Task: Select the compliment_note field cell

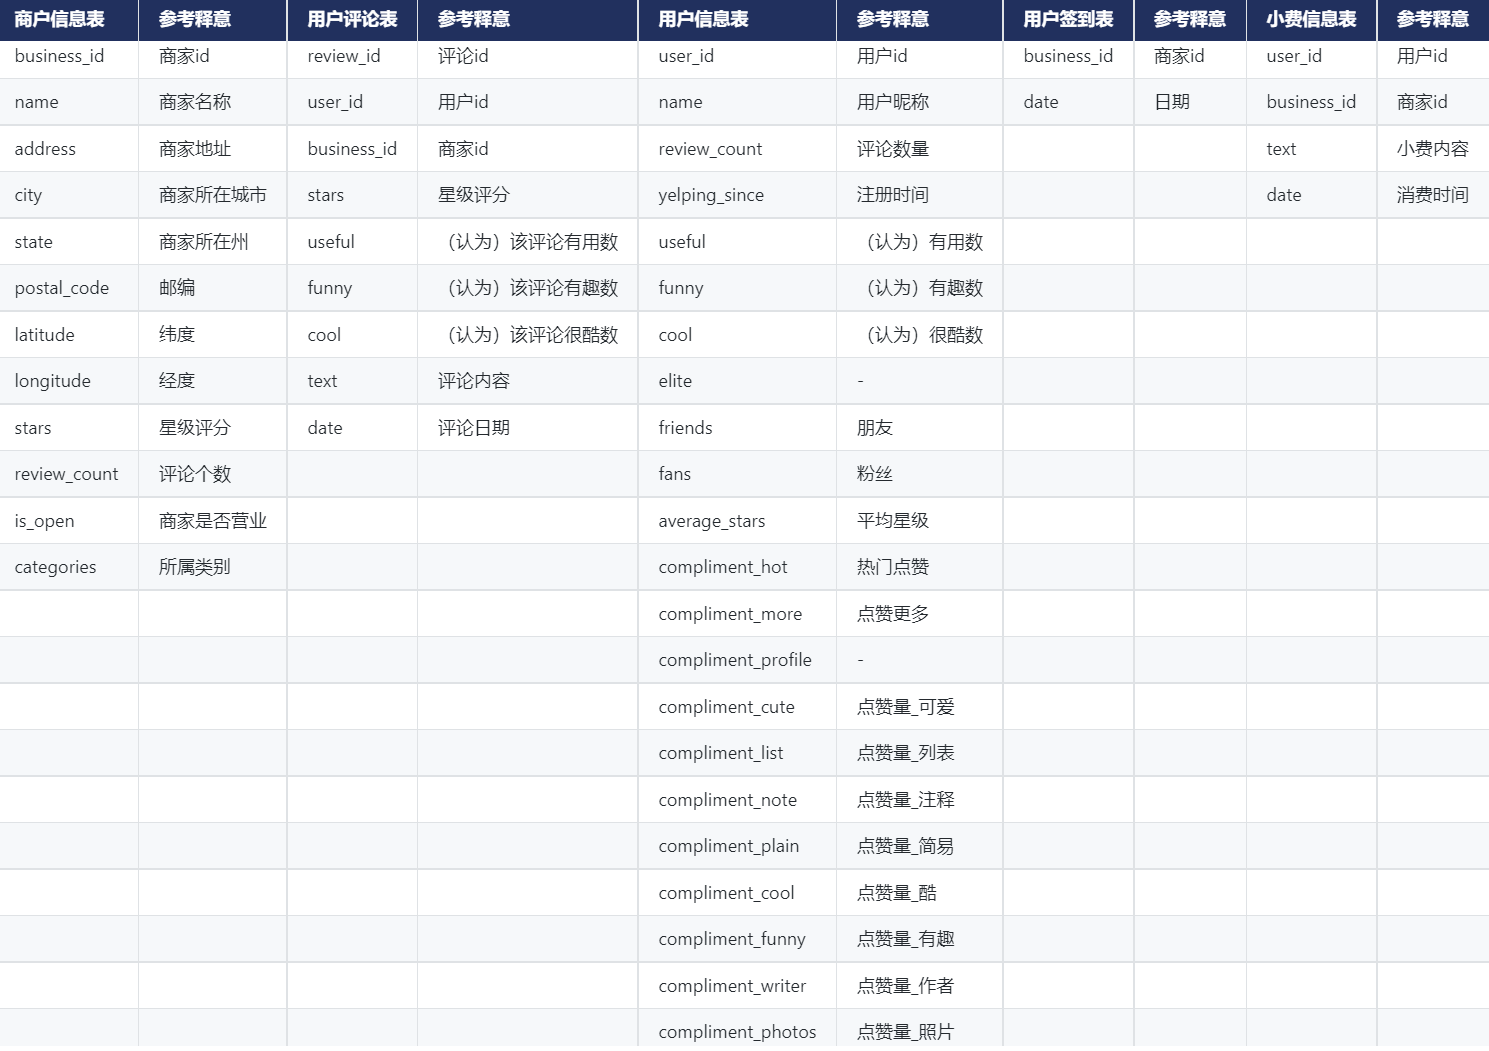Action: click(x=737, y=800)
